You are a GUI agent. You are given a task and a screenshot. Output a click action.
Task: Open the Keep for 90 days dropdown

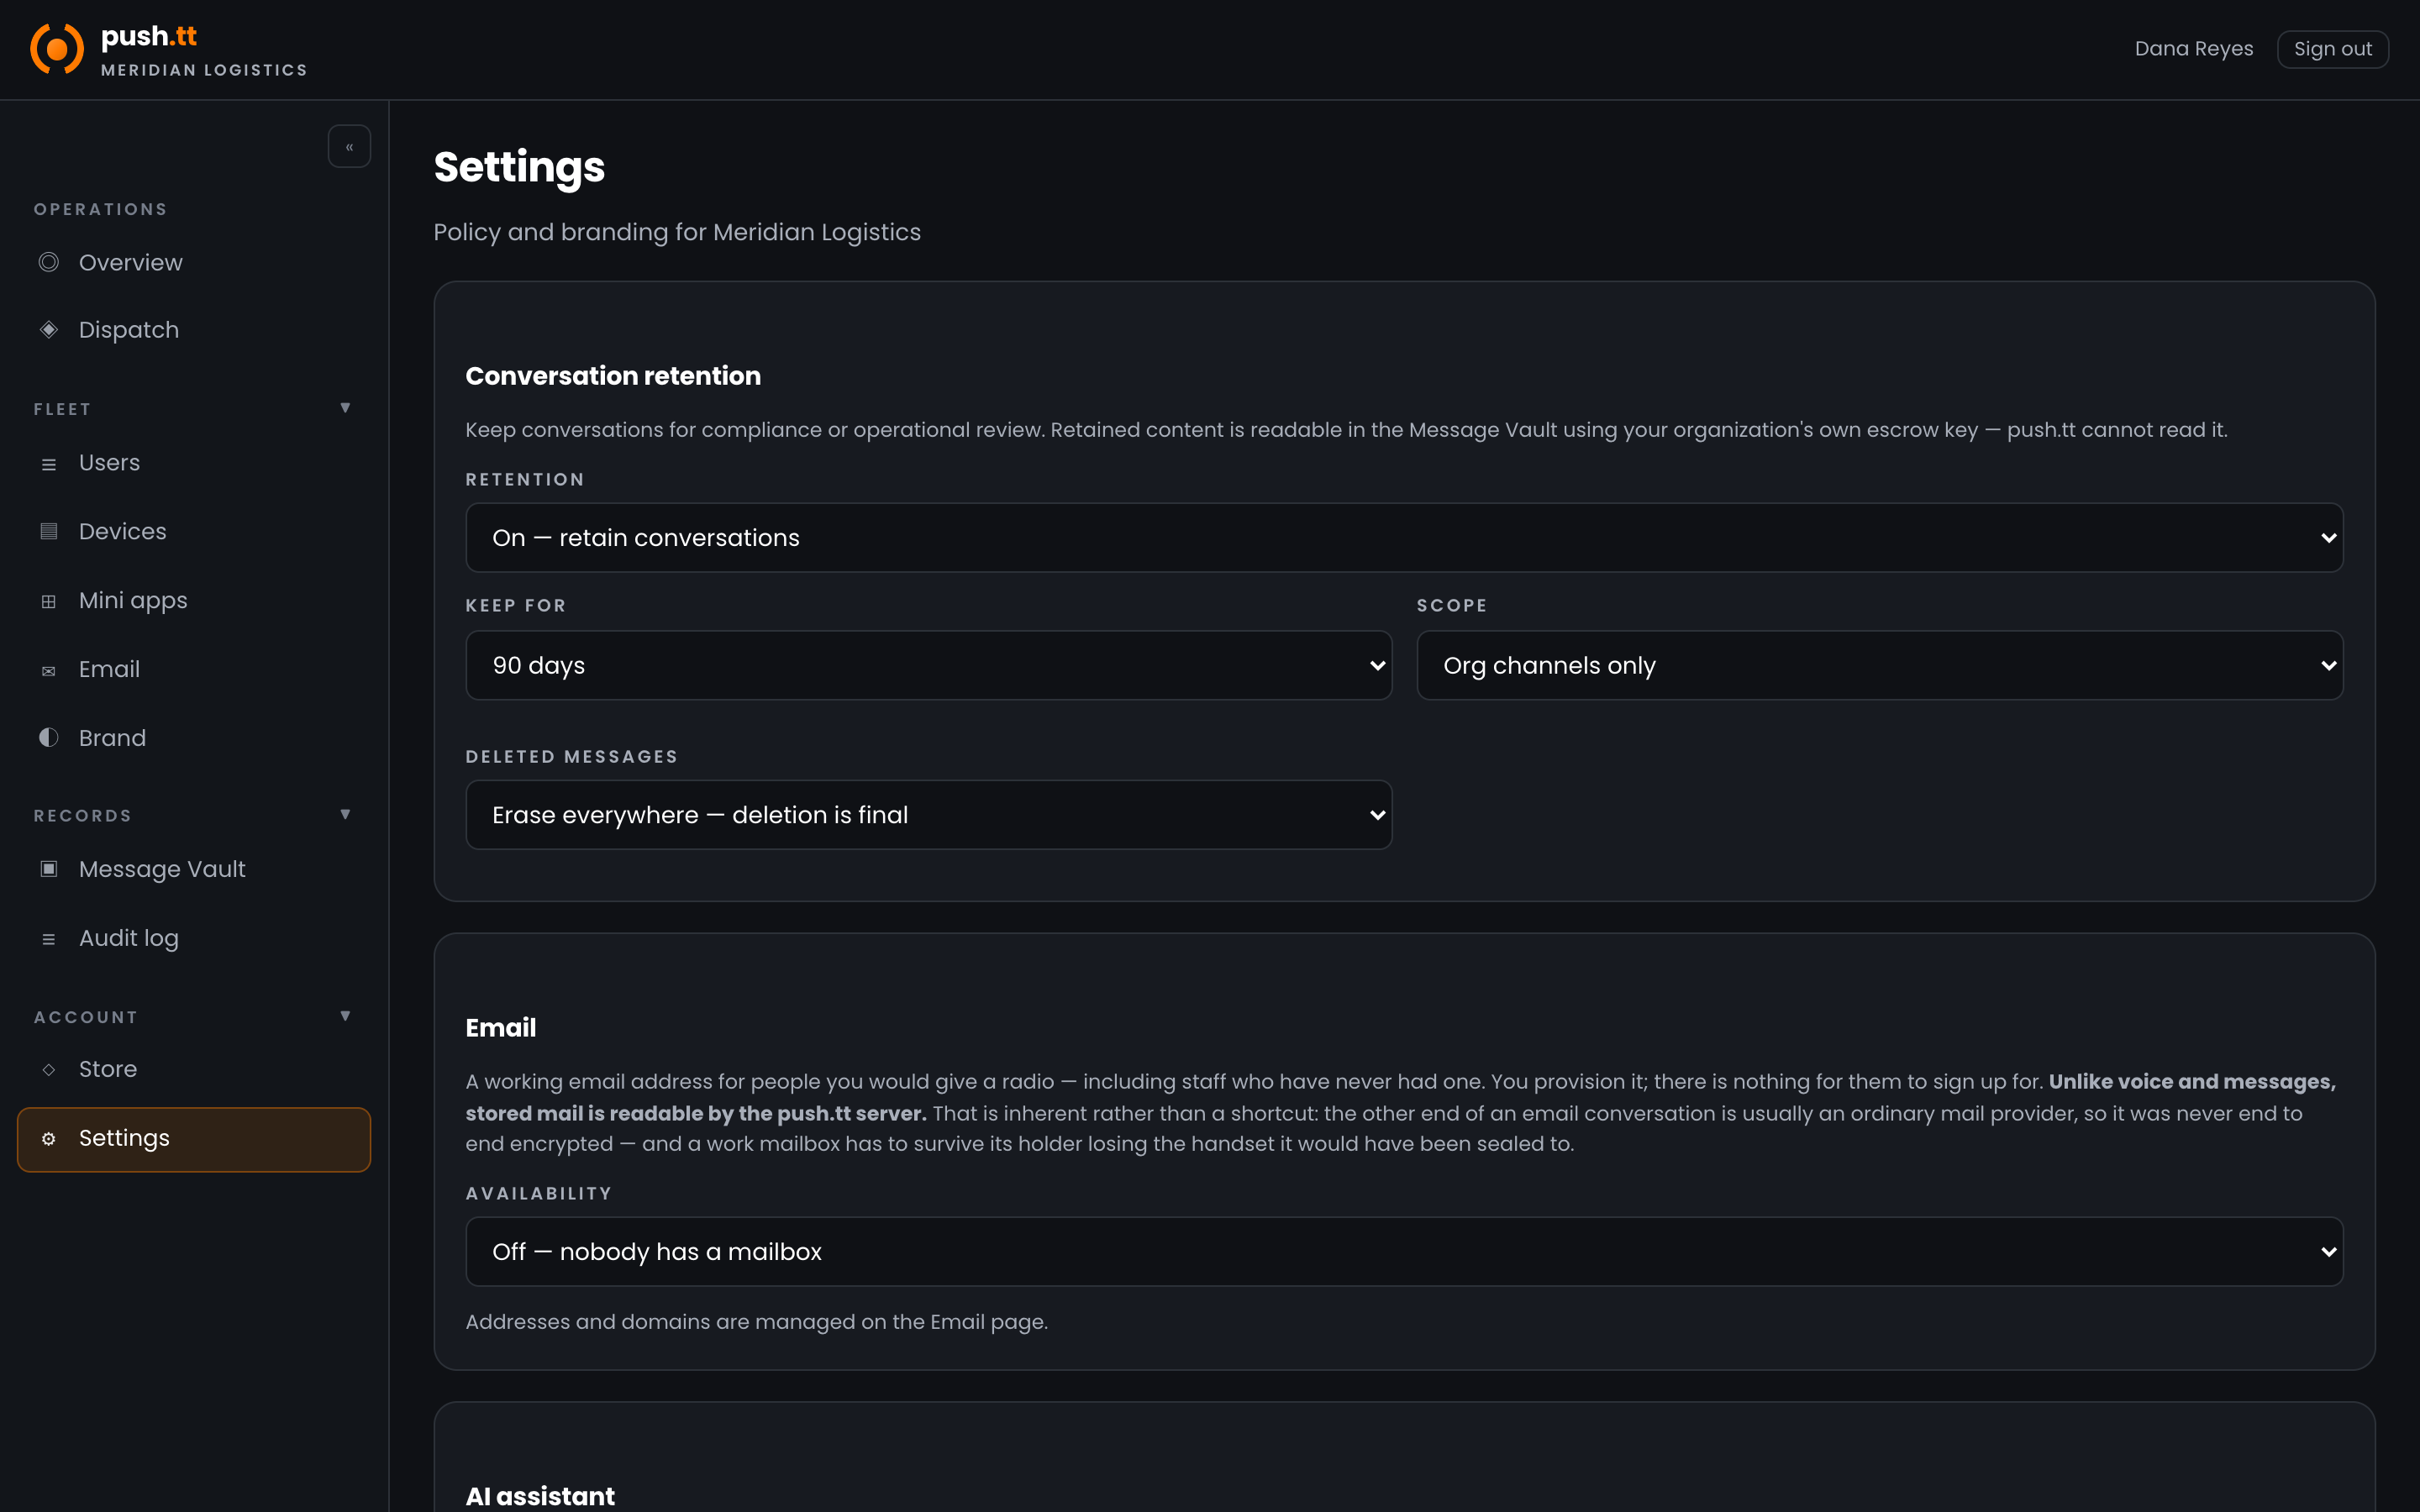click(x=929, y=665)
